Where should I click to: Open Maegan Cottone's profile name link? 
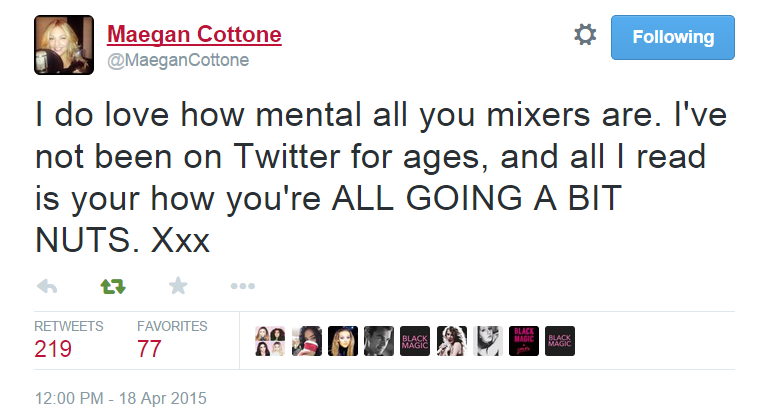tap(194, 36)
